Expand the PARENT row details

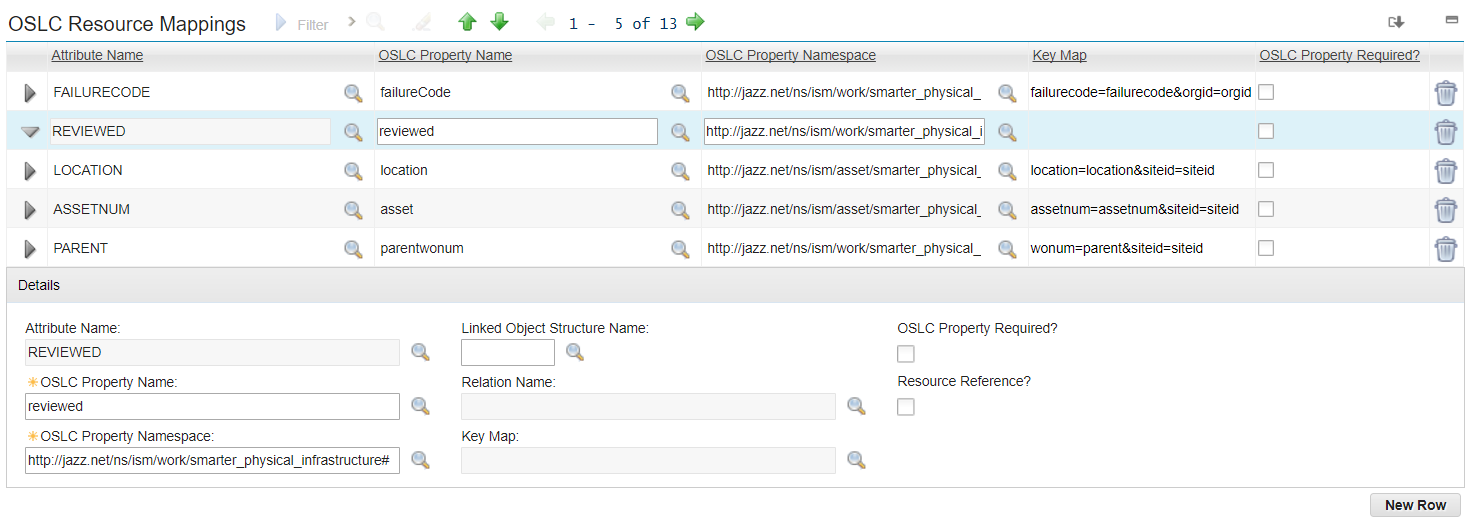tap(30, 249)
